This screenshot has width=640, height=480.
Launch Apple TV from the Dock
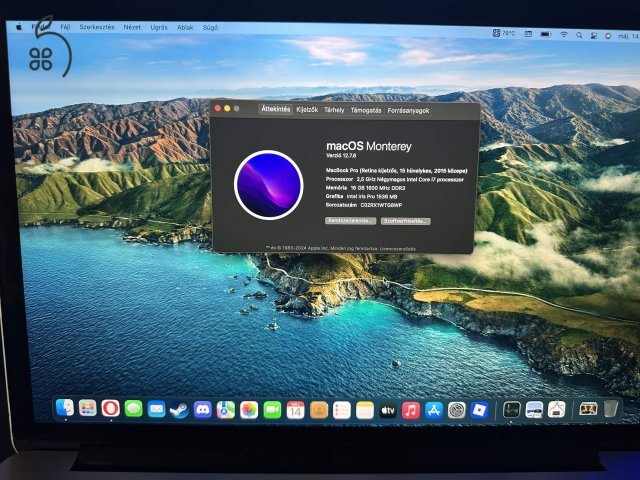click(x=388, y=411)
